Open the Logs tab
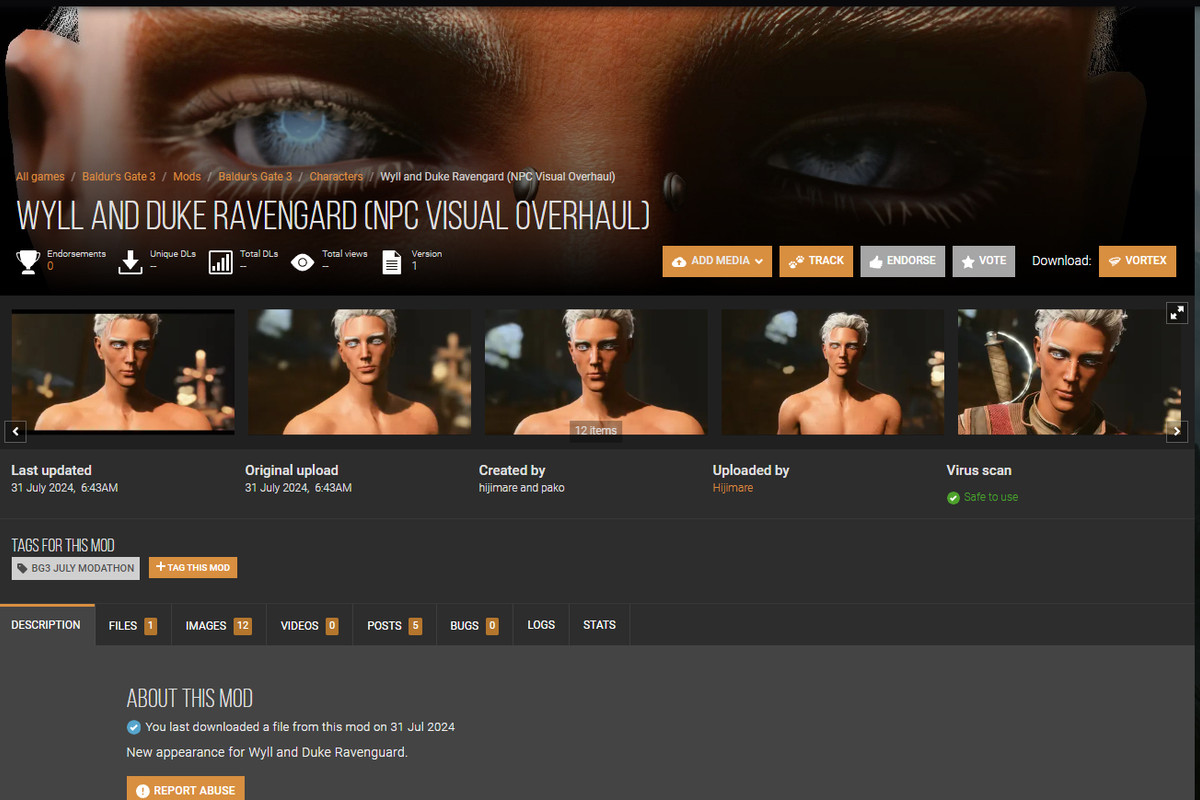The height and width of the screenshot is (800, 1200). tap(541, 625)
